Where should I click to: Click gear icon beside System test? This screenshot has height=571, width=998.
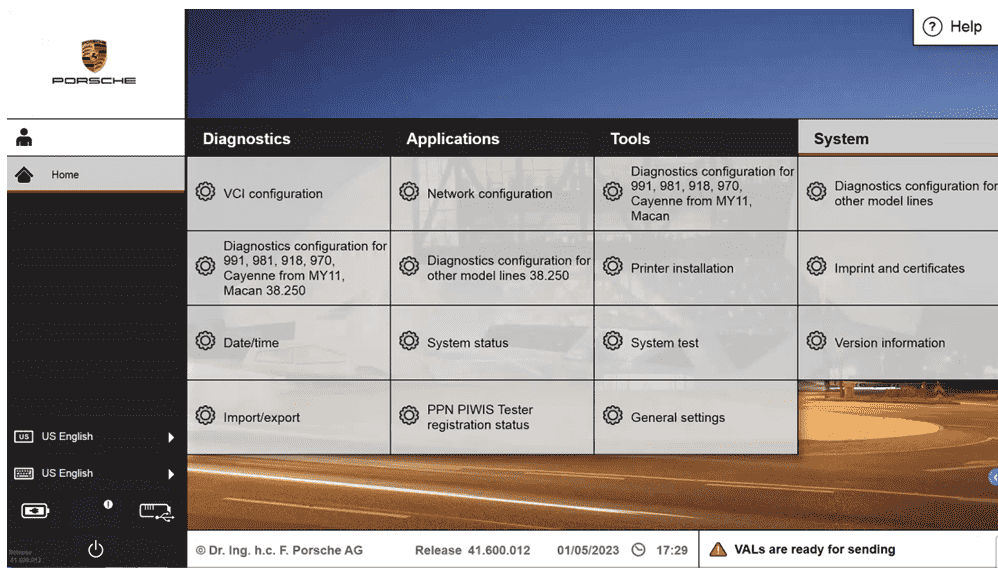(x=612, y=341)
